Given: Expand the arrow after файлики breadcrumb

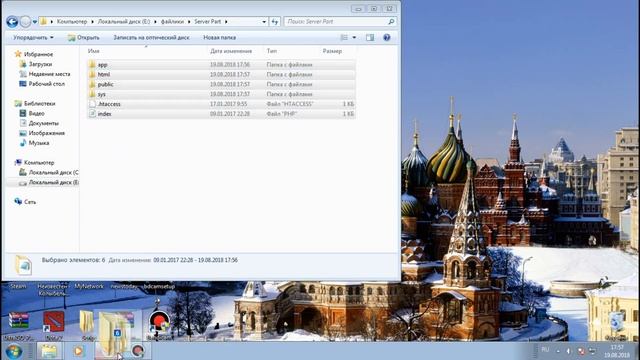Looking at the screenshot, I should click(x=189, y=22).
